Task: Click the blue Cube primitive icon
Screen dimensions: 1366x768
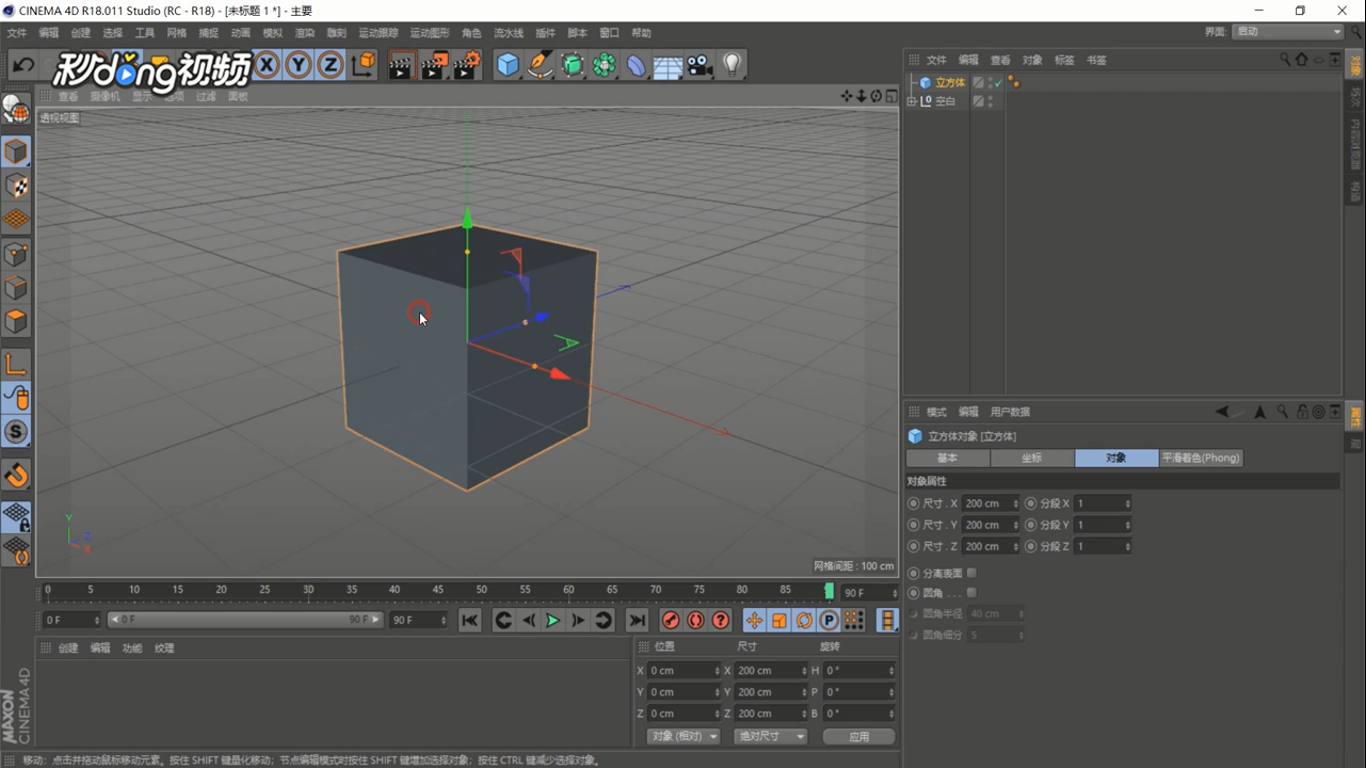Action: (508, 65)
